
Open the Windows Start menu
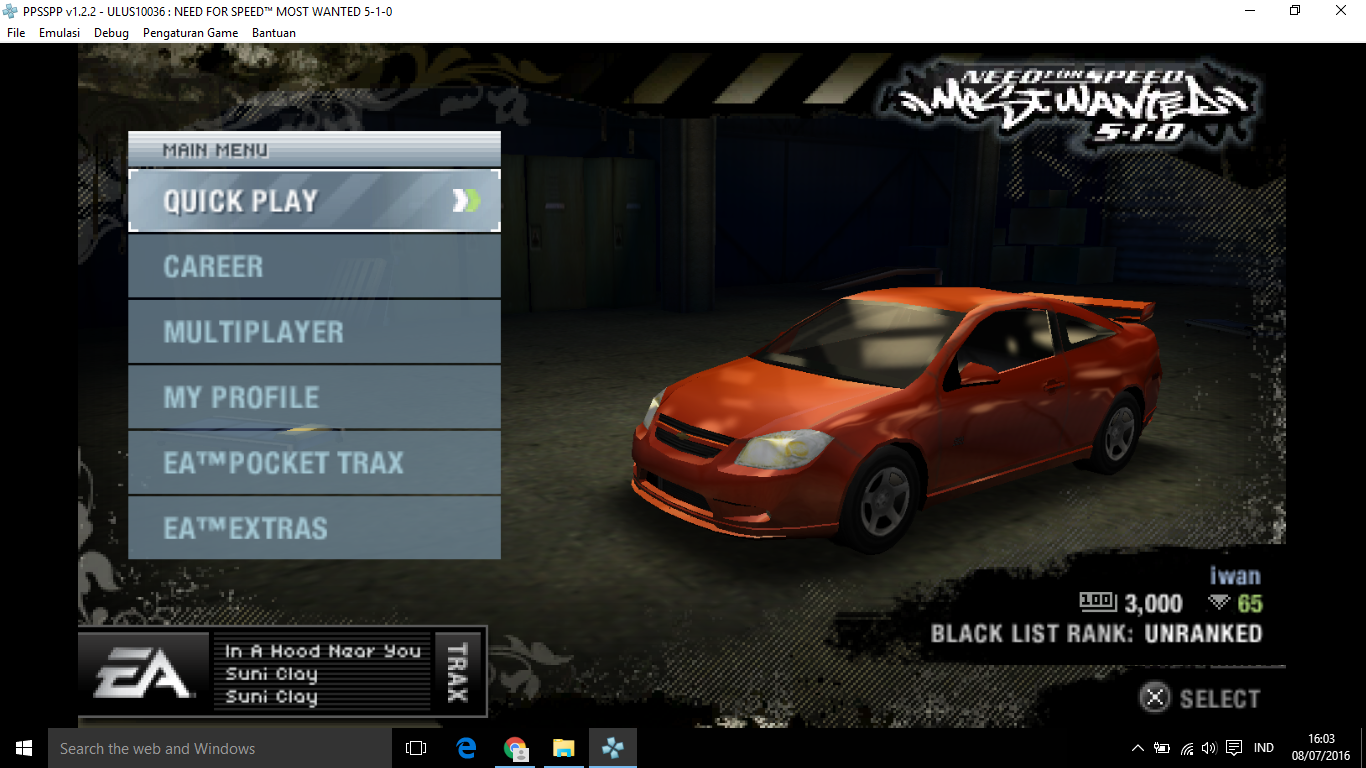coord(24,748)
